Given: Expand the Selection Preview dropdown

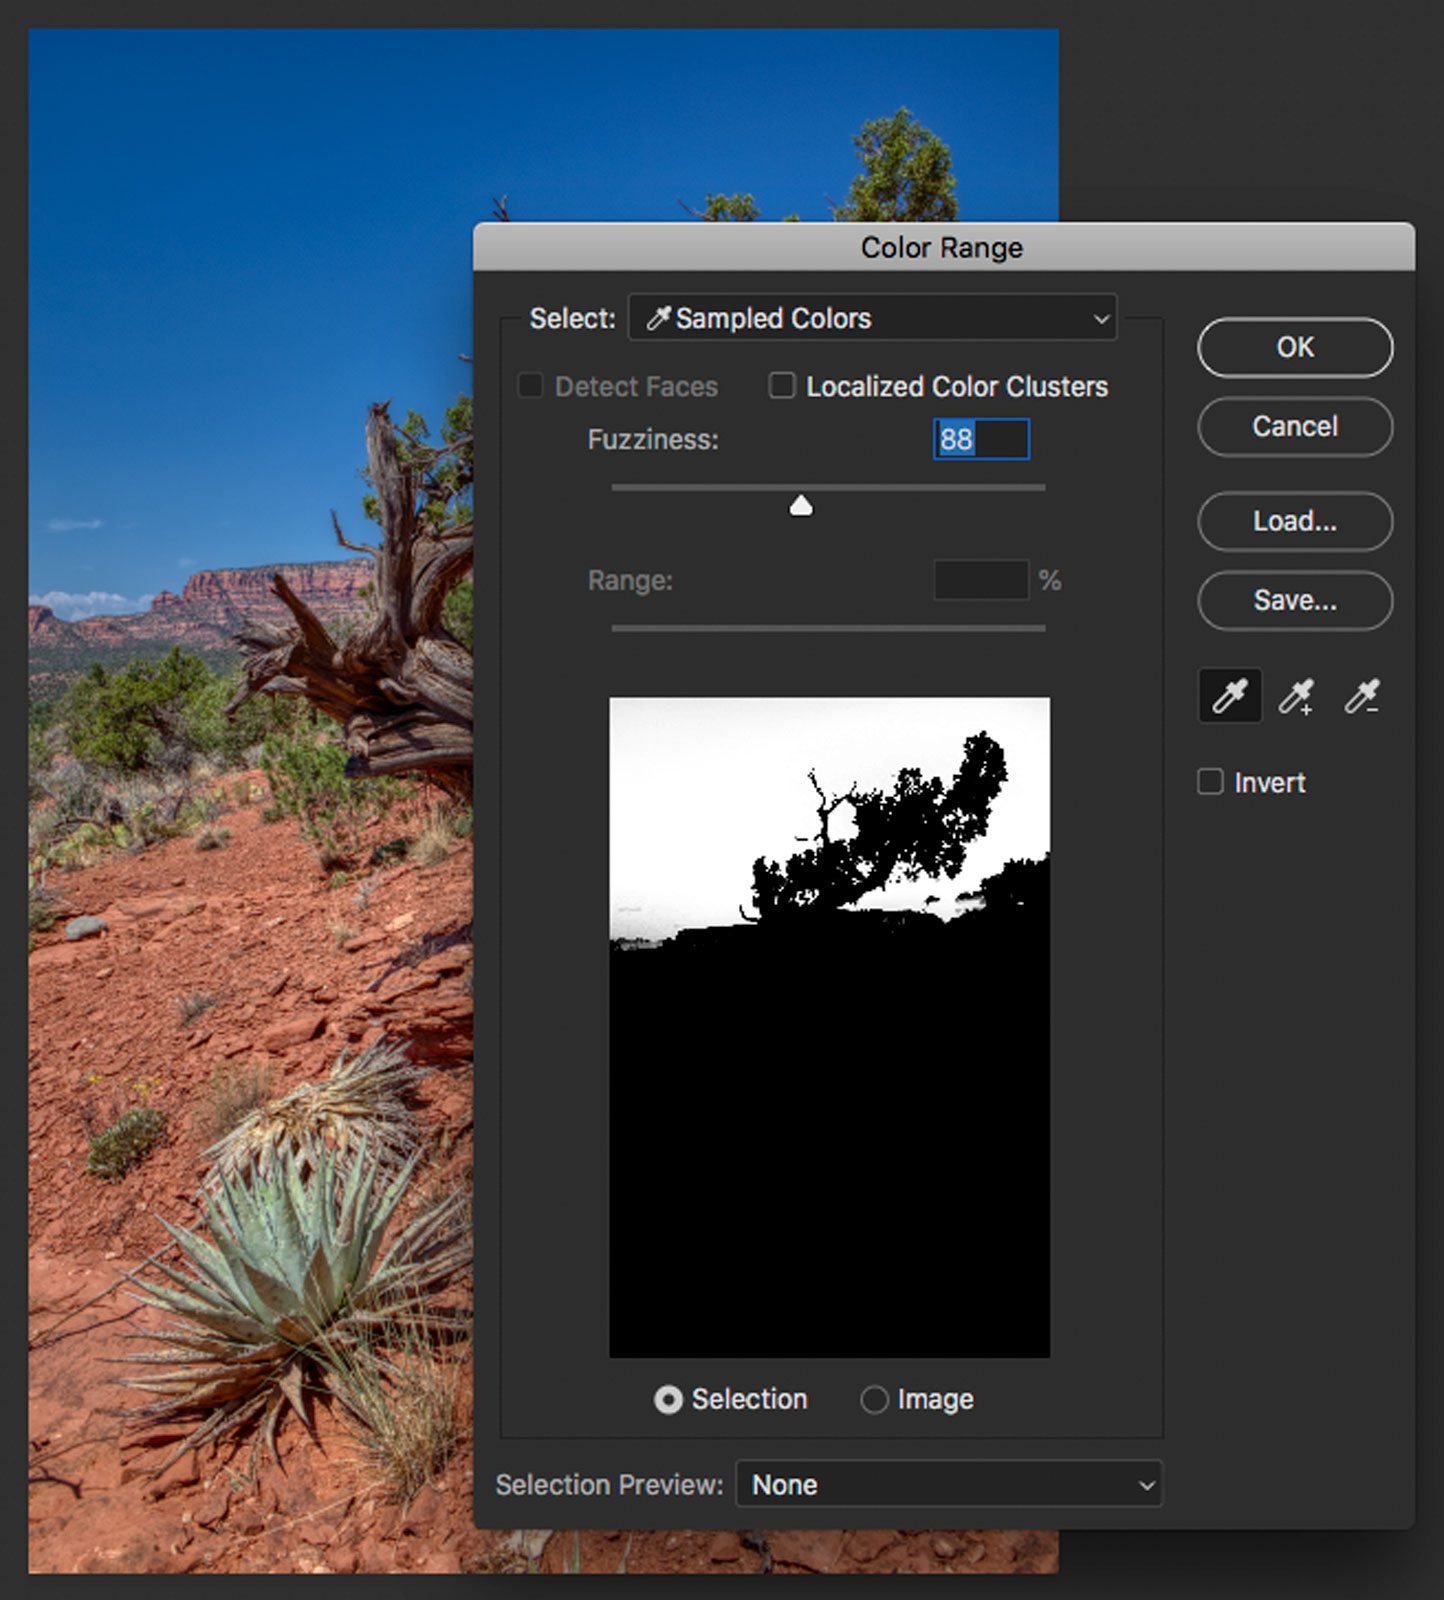Looking at the screenshot, I should [948, 1485].
